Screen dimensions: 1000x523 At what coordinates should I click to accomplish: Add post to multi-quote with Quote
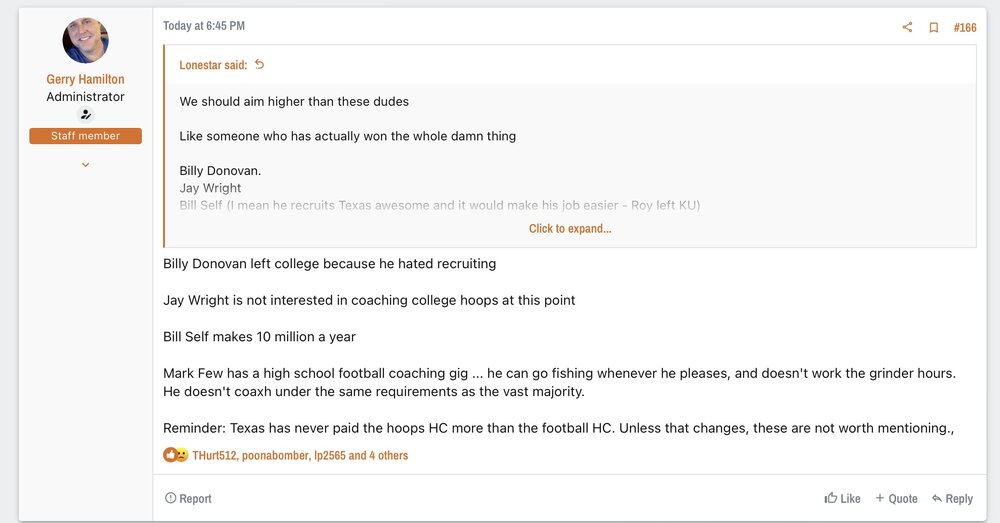[896, 498]
